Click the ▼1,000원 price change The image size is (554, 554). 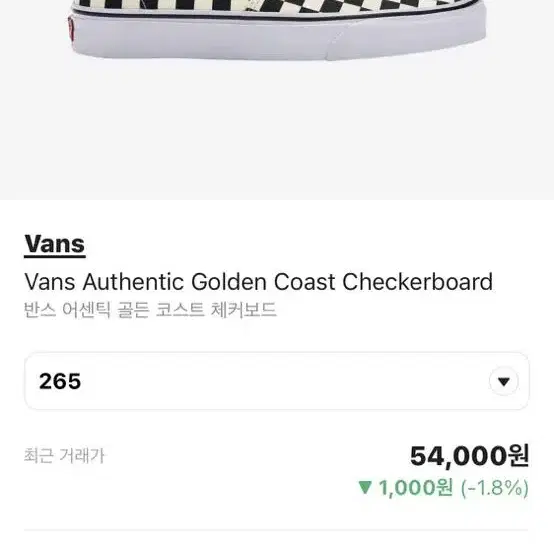click(x=406, y=488)
